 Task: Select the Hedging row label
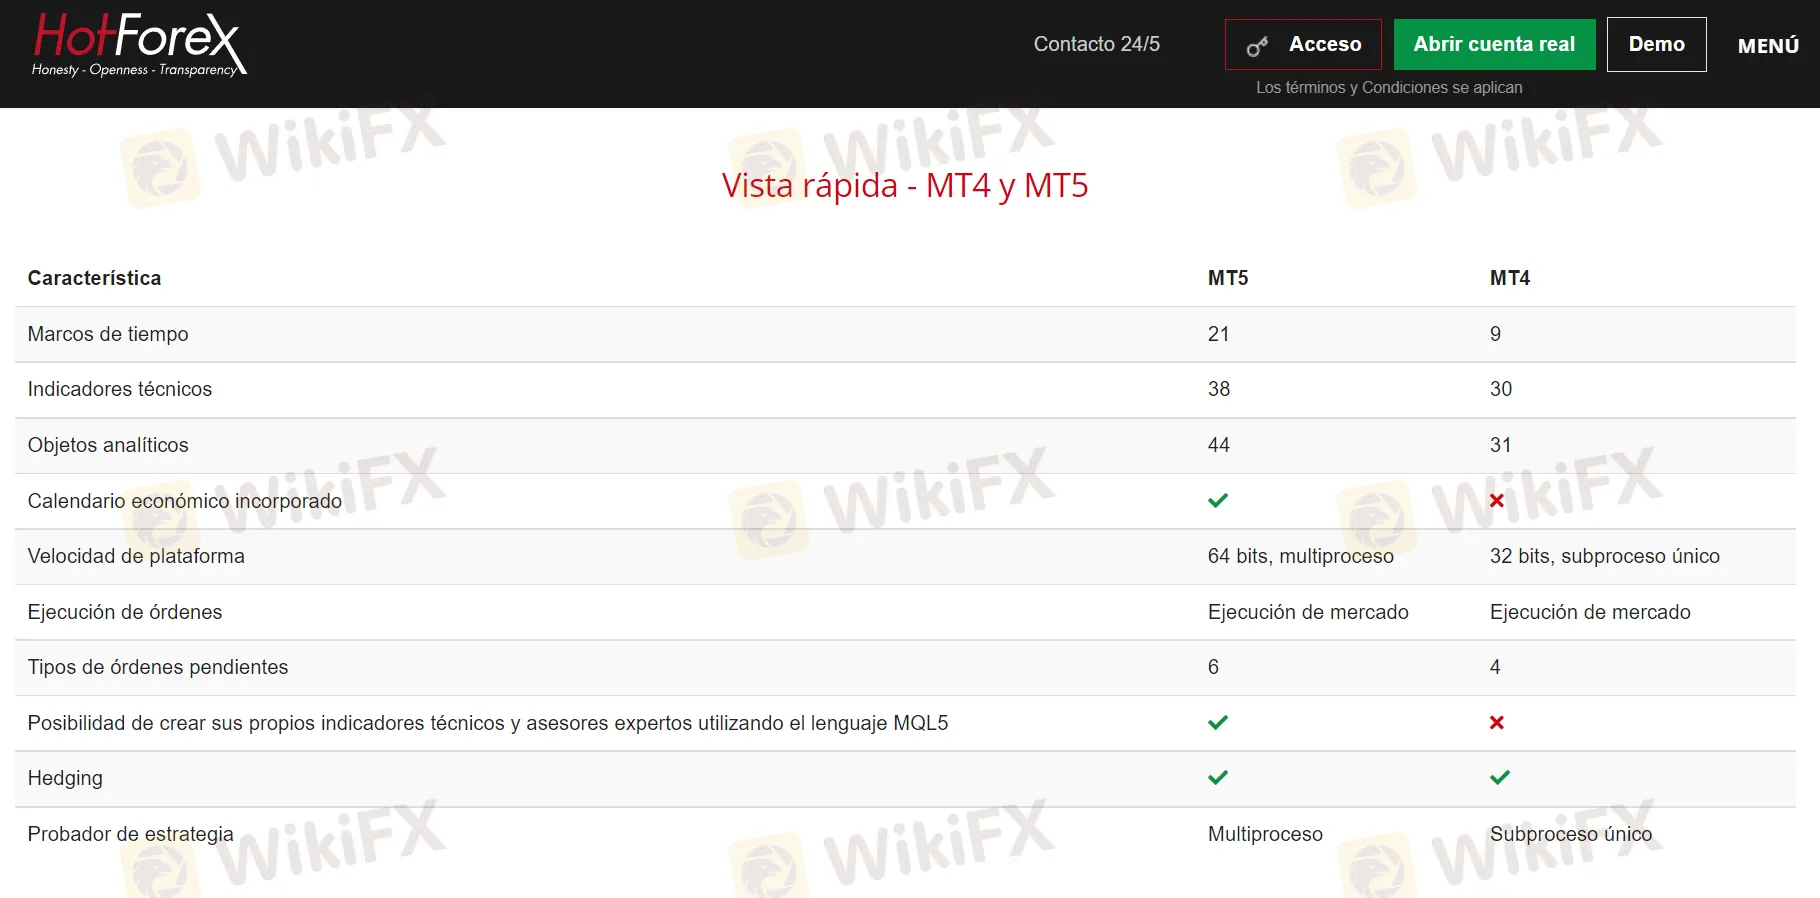pyautogui.click(x=65, y=778)
